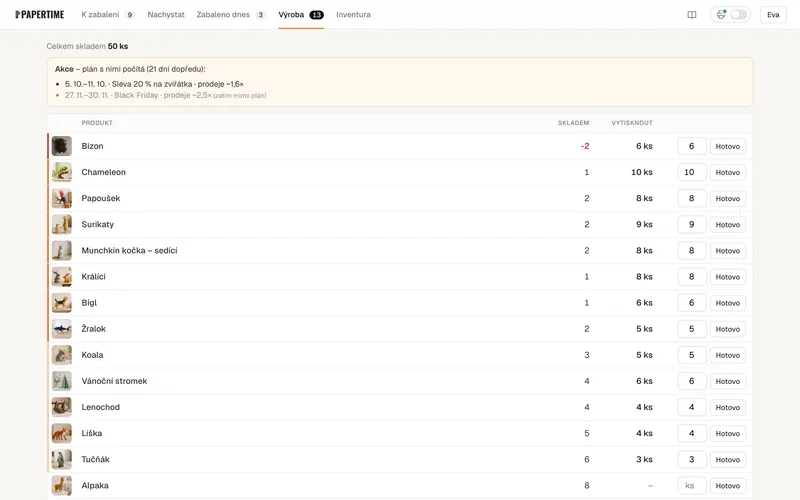Mark Tučňák as Hotovo
This screenshot has height=500, width=800.
tap(728, 460)
